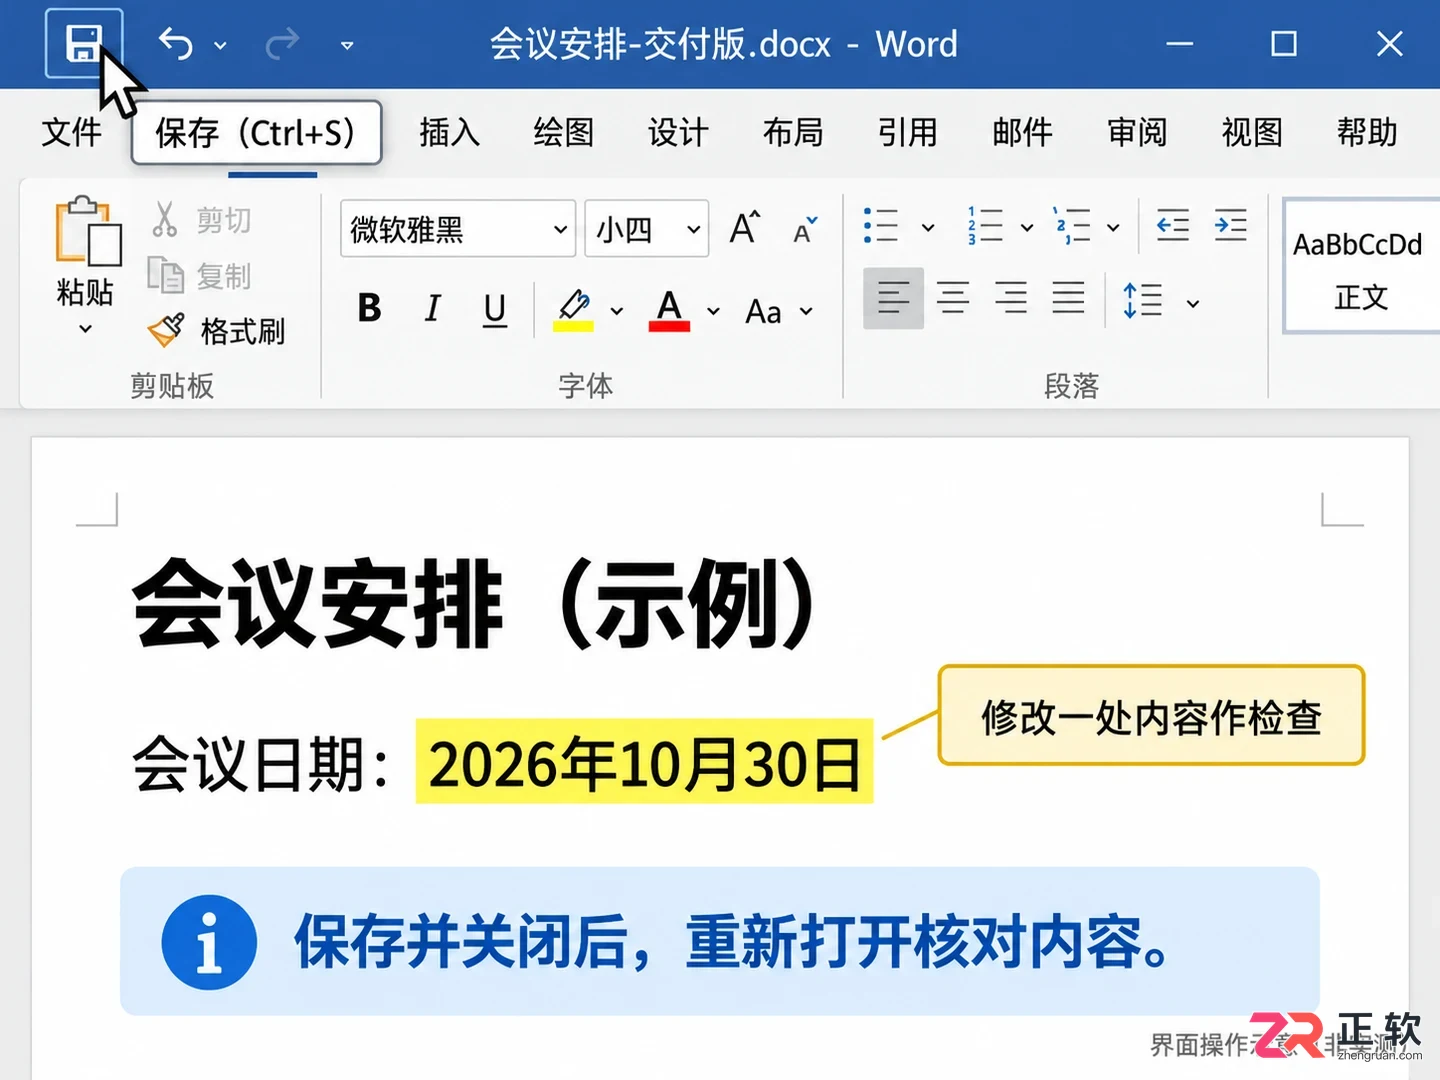Select the 正文 style thumbnail

click(1361, 267)
